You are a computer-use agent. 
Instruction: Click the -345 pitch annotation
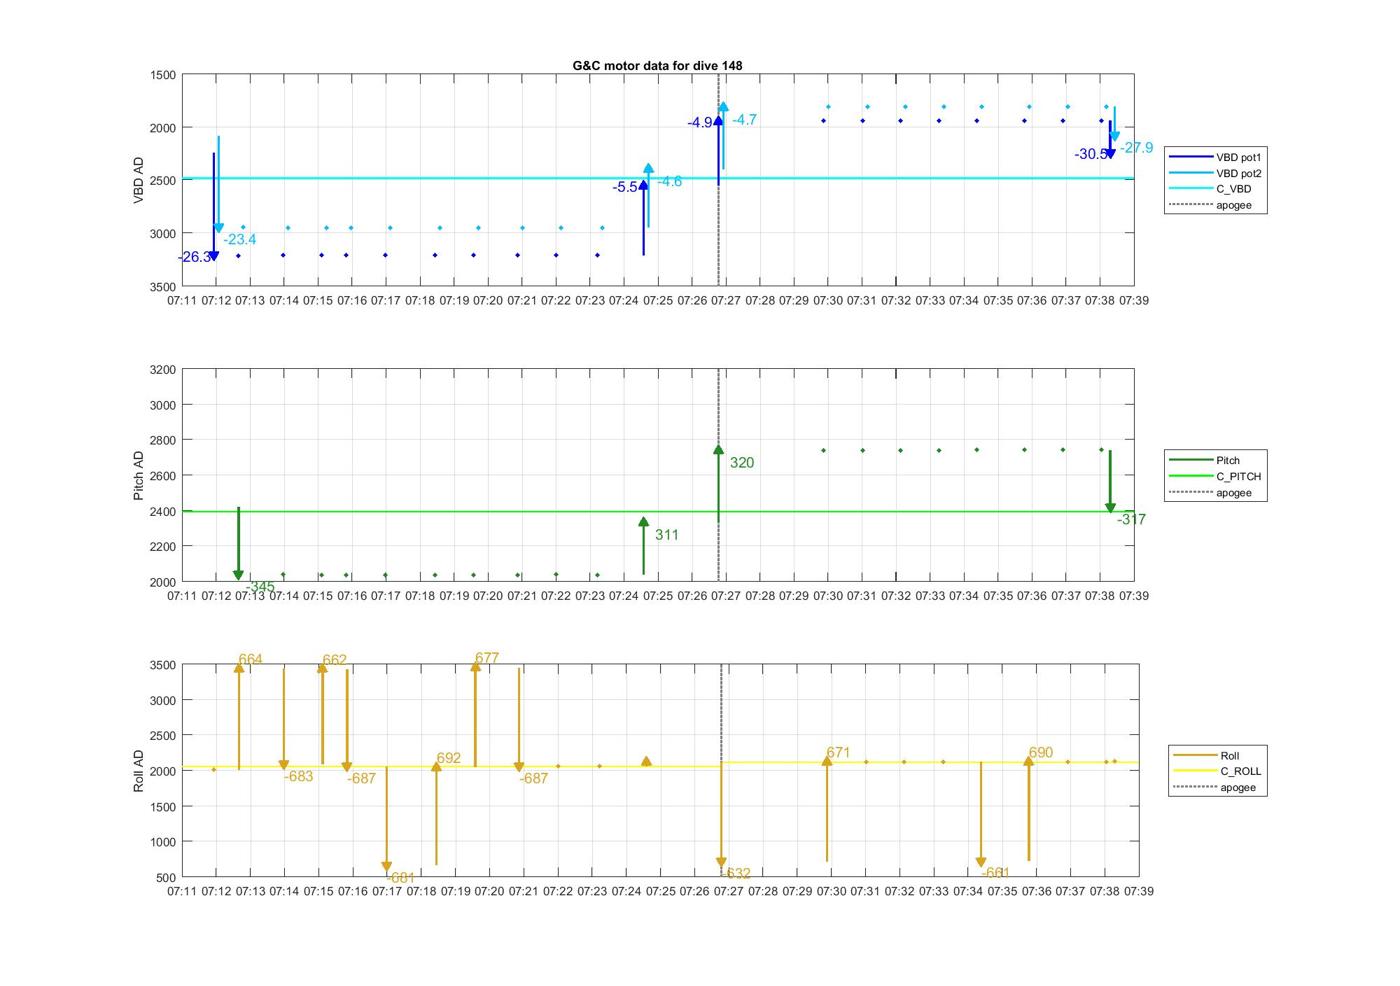260,587
